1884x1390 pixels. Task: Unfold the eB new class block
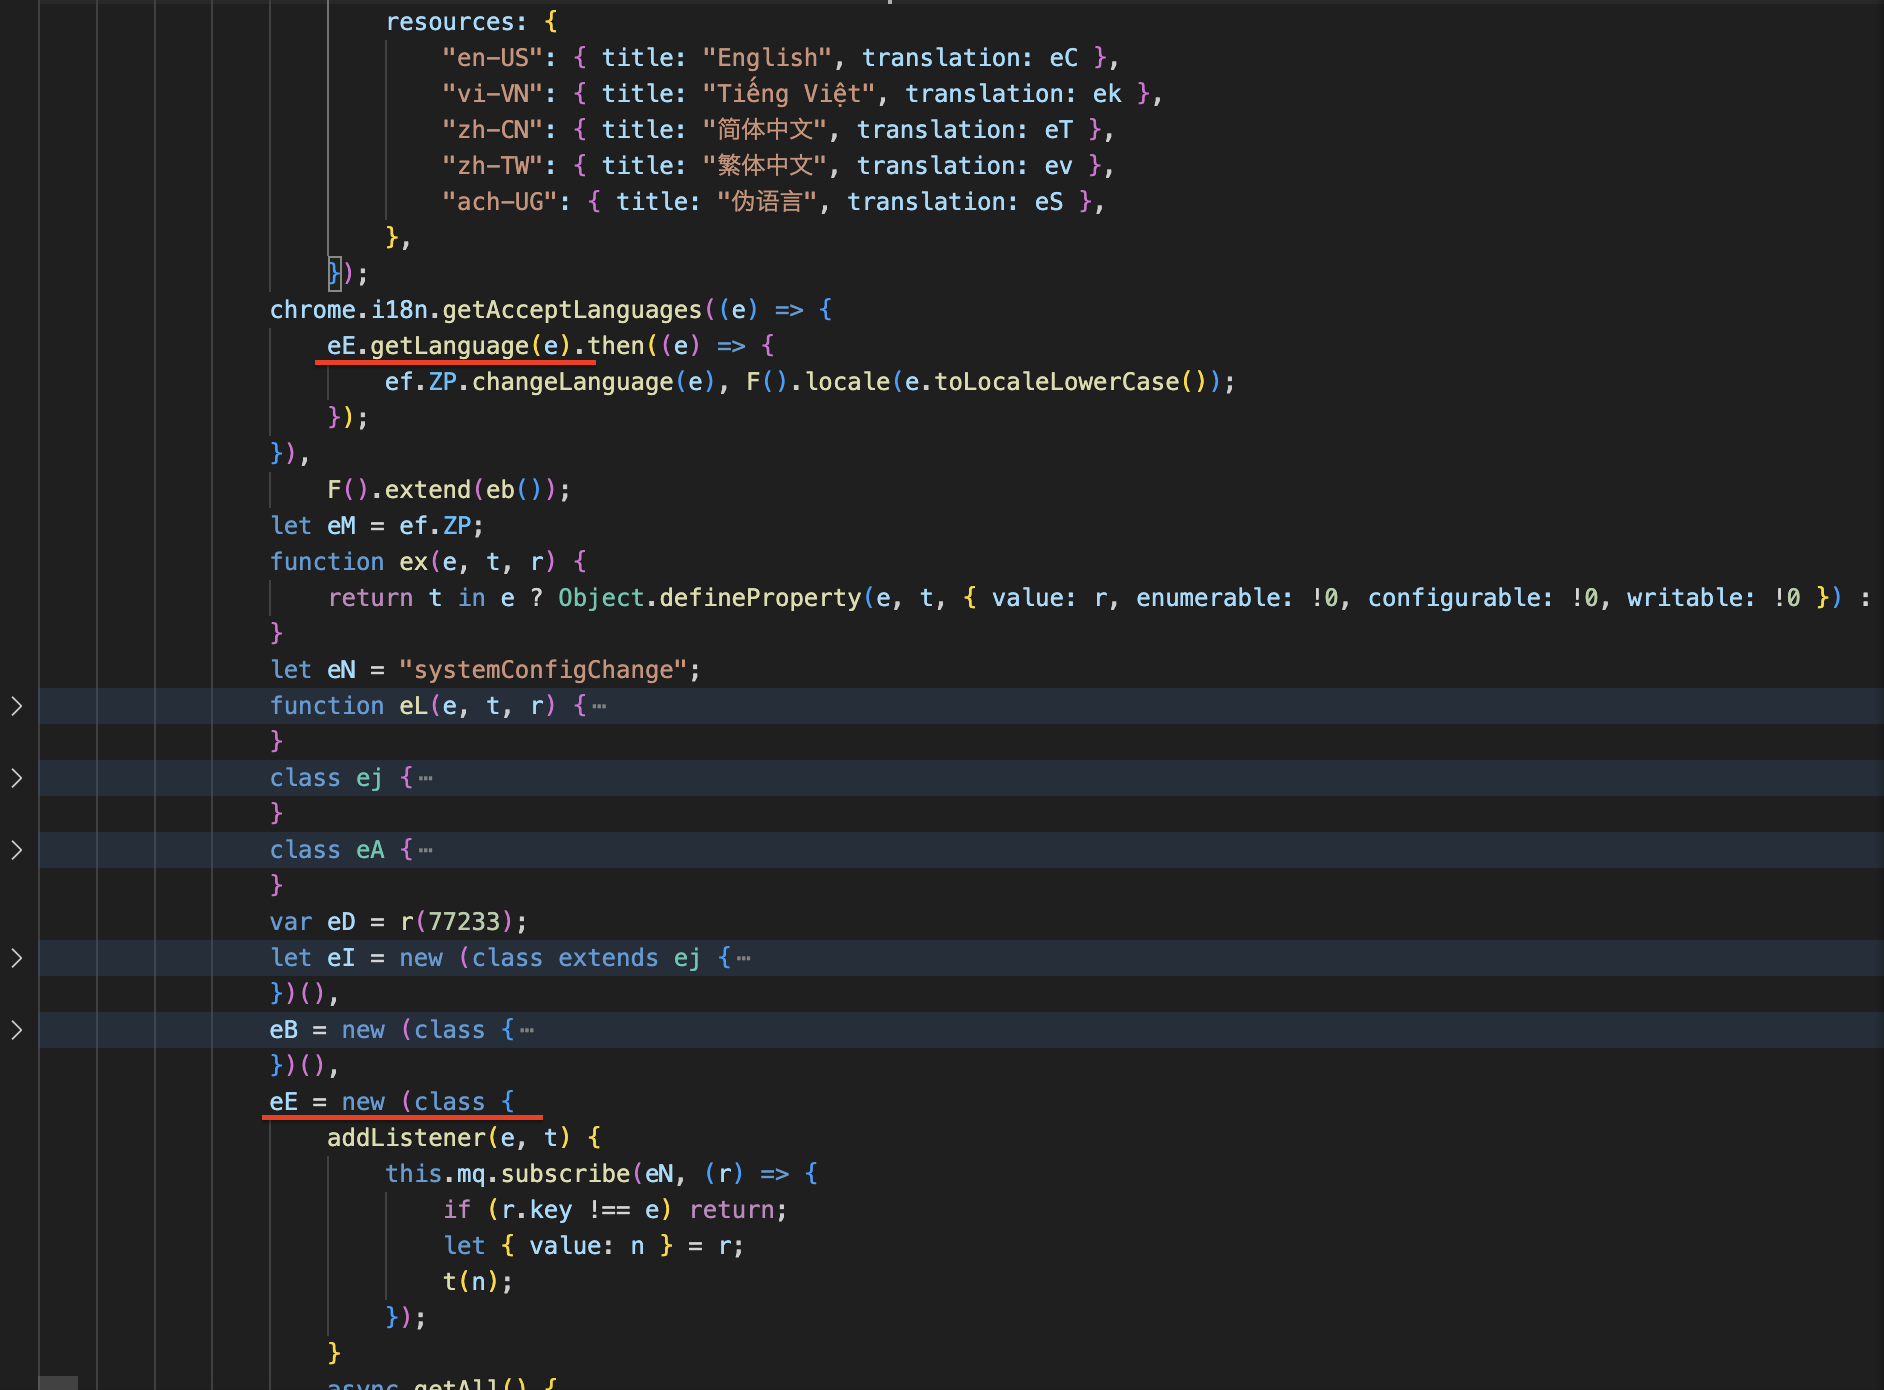pyautogui.click(x=17, y=1030)
